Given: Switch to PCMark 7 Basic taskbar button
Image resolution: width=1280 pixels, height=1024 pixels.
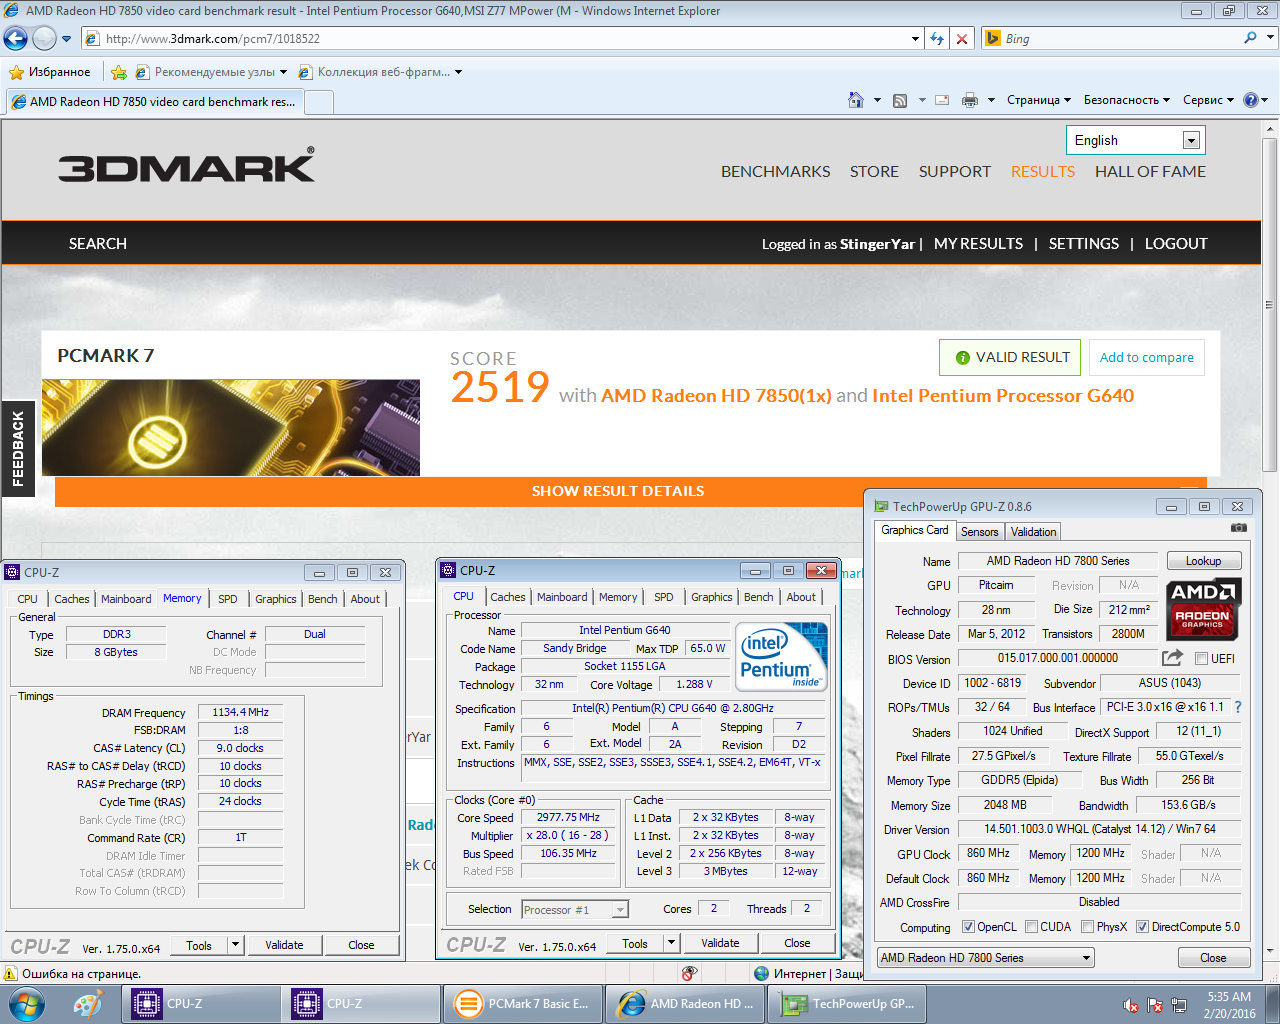Looking at the screenshot, I should tap(522, 1004).
